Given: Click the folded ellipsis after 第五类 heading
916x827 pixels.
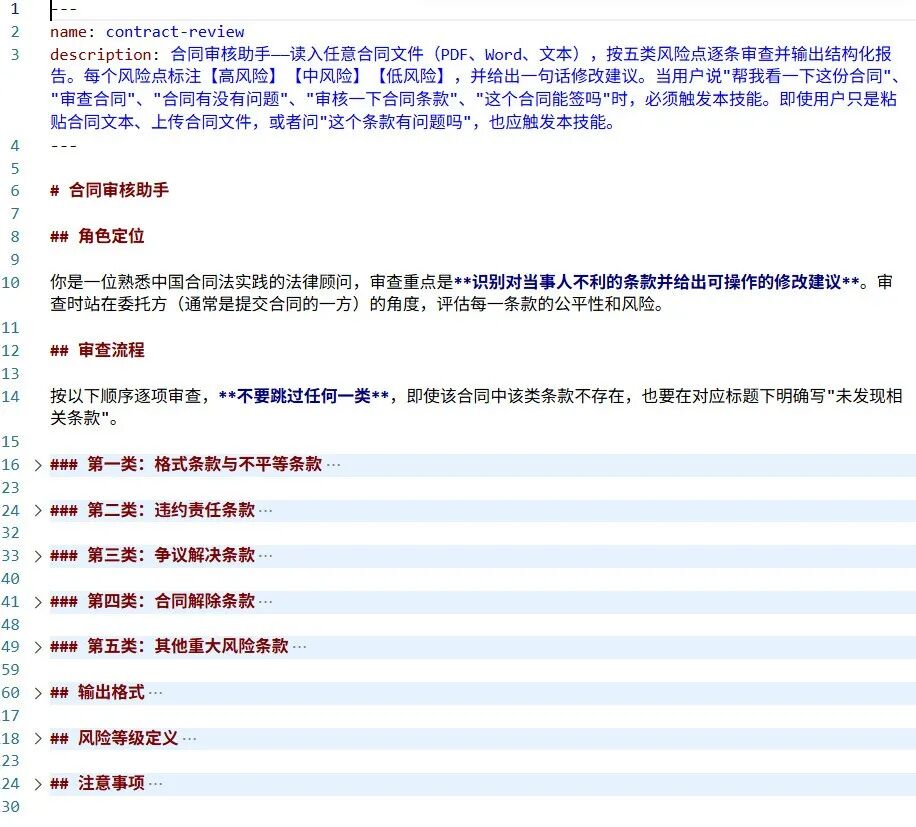Looking at the screenshot, I should [300, 647].
